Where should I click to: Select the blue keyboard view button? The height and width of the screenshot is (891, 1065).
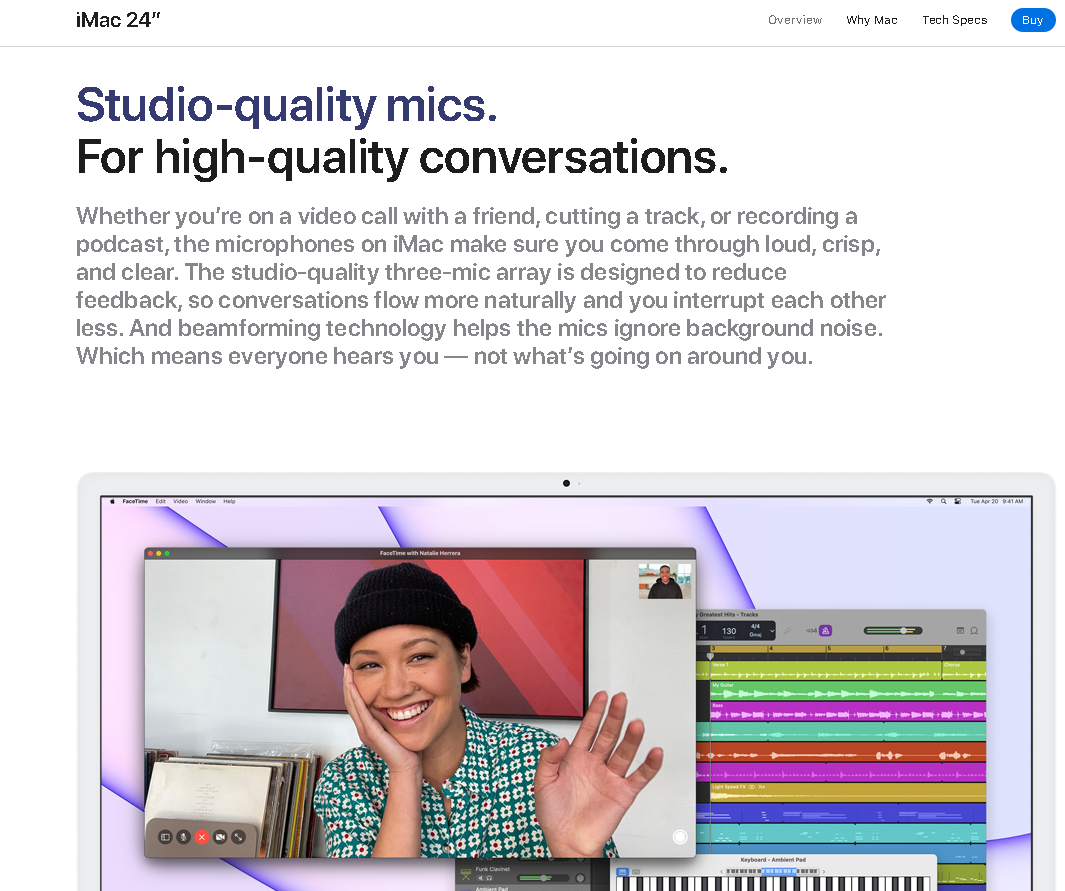click(x=621, y=871)
